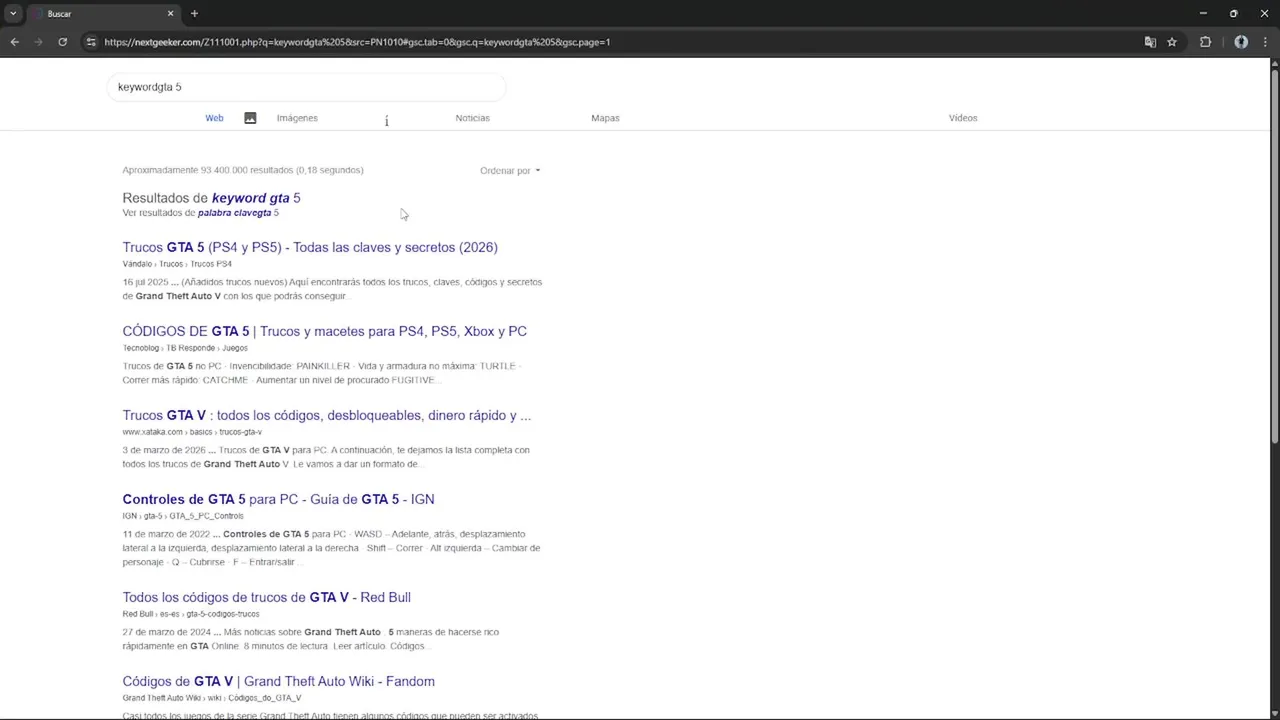Click the IGN › gta-5 breadcrumb text

(183, 516)
